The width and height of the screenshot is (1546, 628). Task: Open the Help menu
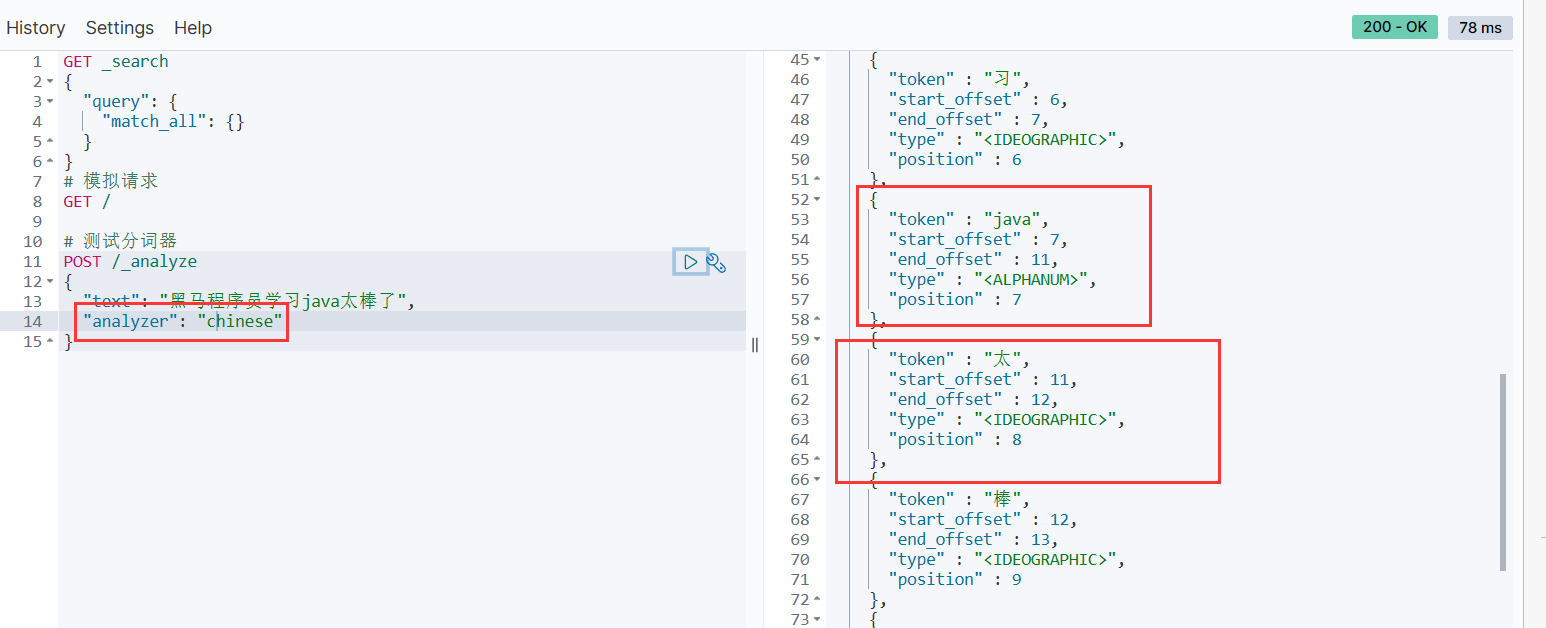click(x=193, y=28)
